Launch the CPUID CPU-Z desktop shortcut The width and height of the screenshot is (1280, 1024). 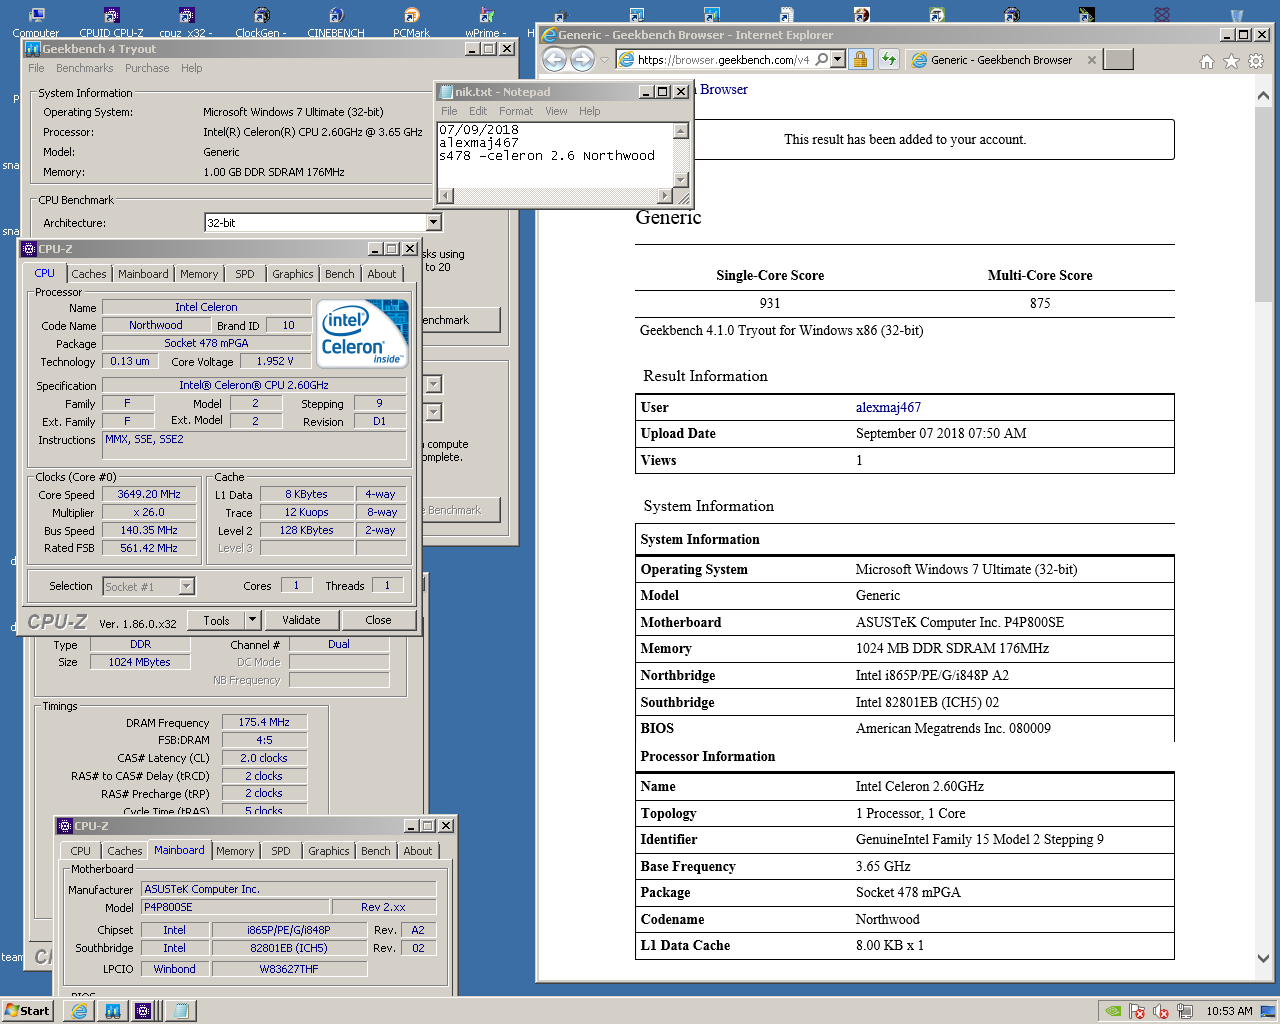111,21
